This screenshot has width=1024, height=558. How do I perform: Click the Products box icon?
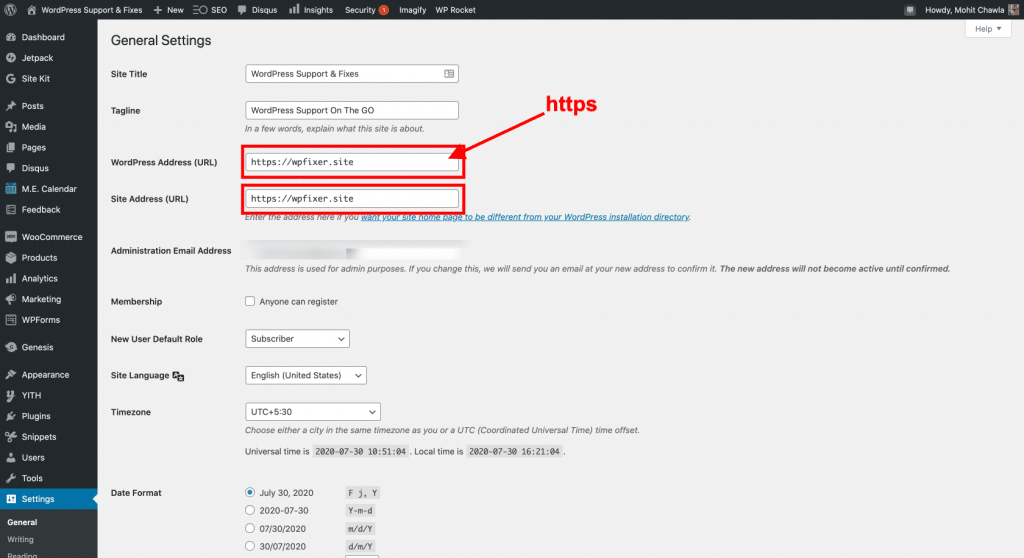point(11,257)
